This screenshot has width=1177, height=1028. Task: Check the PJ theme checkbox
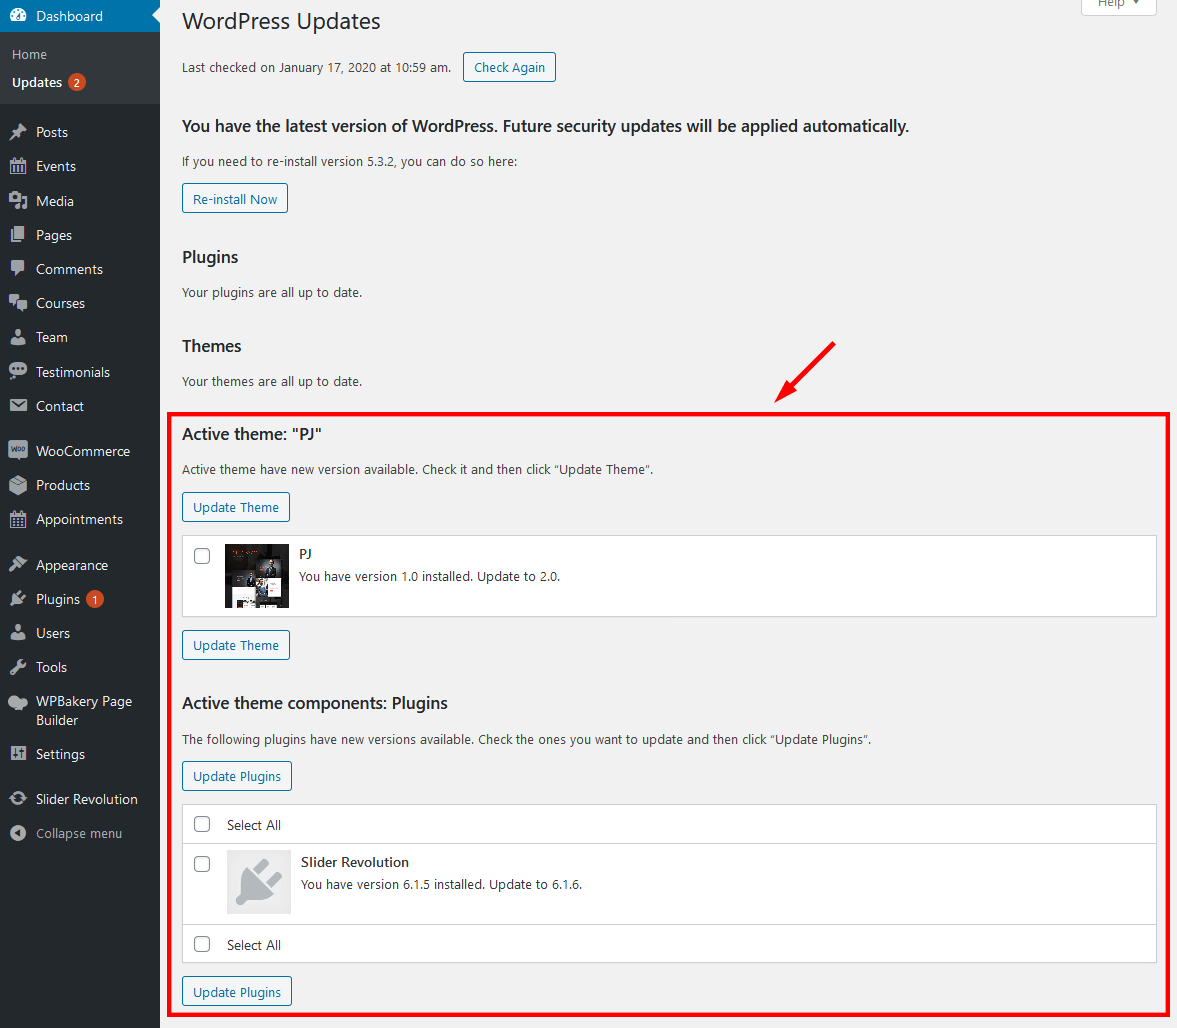202,556
